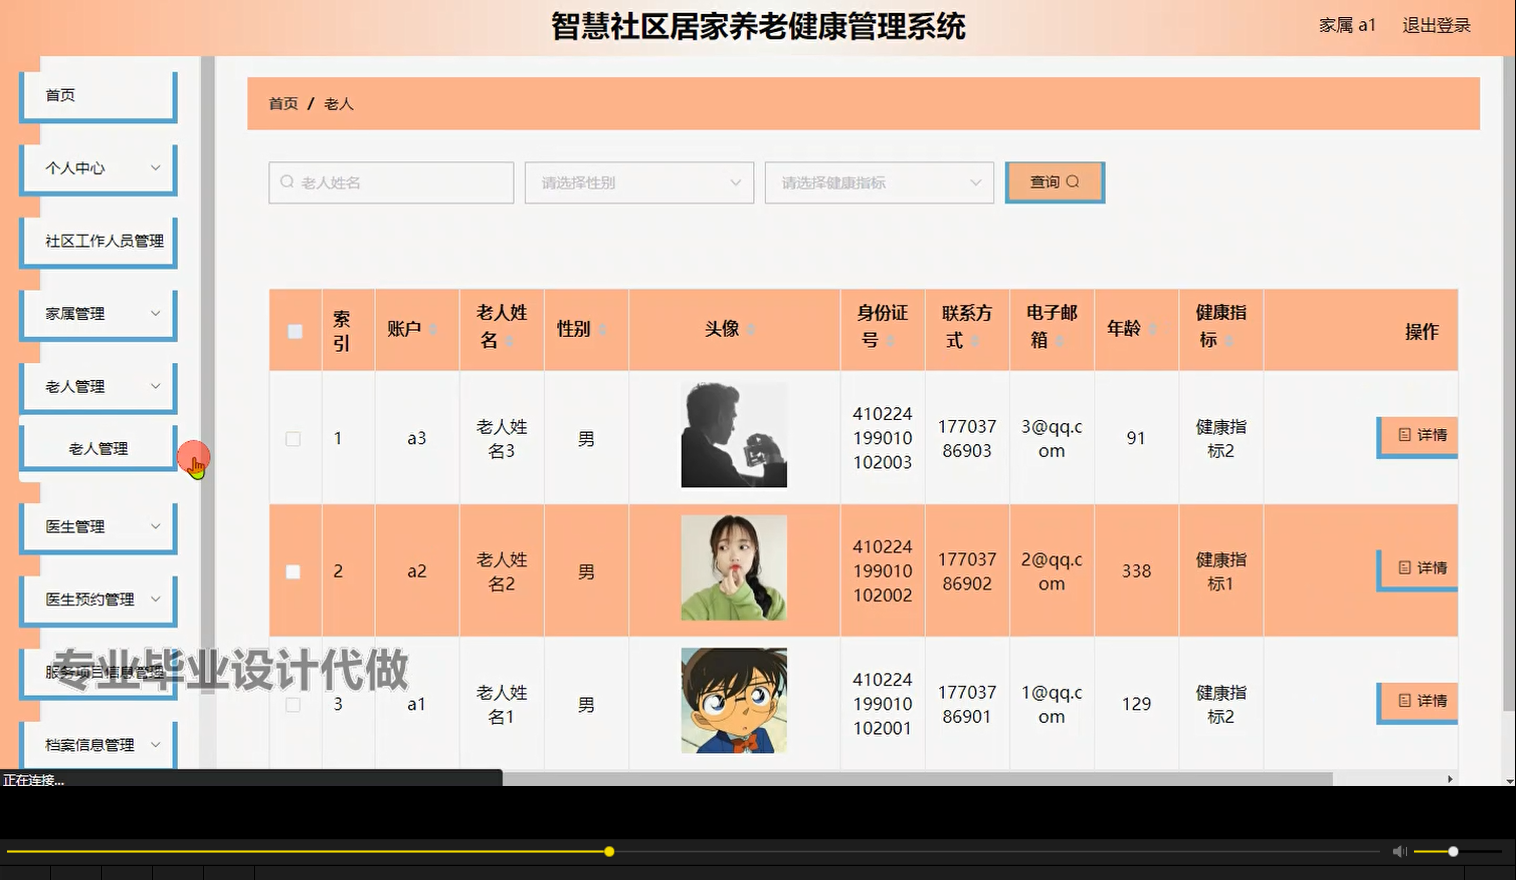Click the magnifier icon inside the 老人姓名 search field
1516x880 pixels.
[x=287, y=182]
